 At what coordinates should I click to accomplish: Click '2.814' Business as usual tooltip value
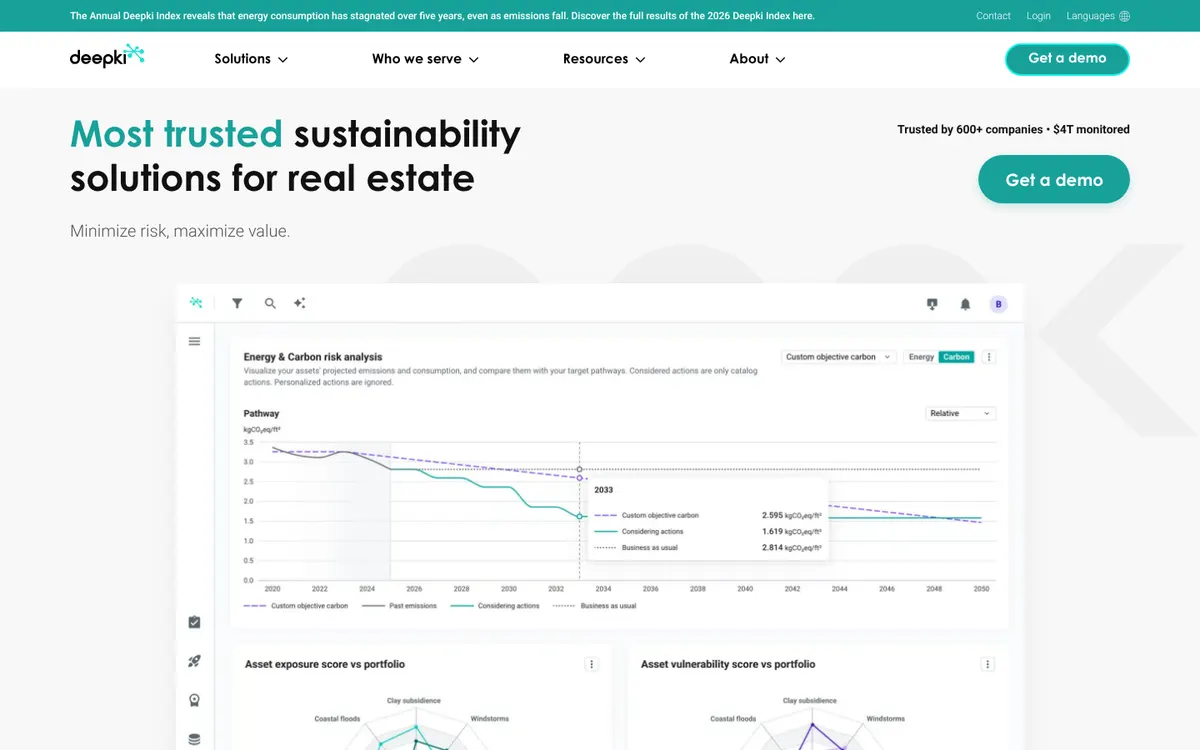pyautogui.click(x=774, y=548)
